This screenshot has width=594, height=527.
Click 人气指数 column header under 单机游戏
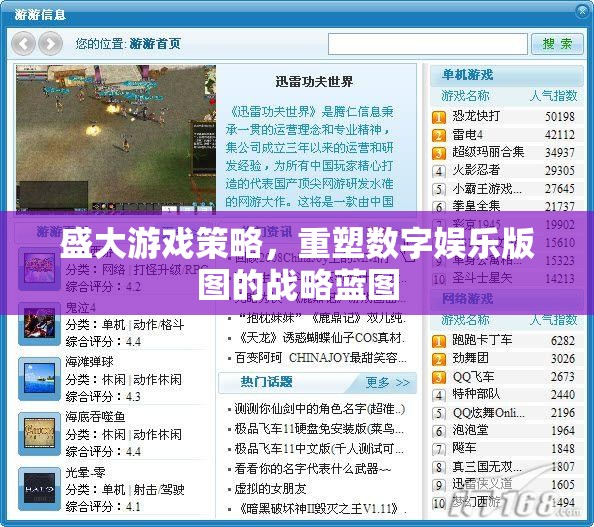[x=553, y=95]
